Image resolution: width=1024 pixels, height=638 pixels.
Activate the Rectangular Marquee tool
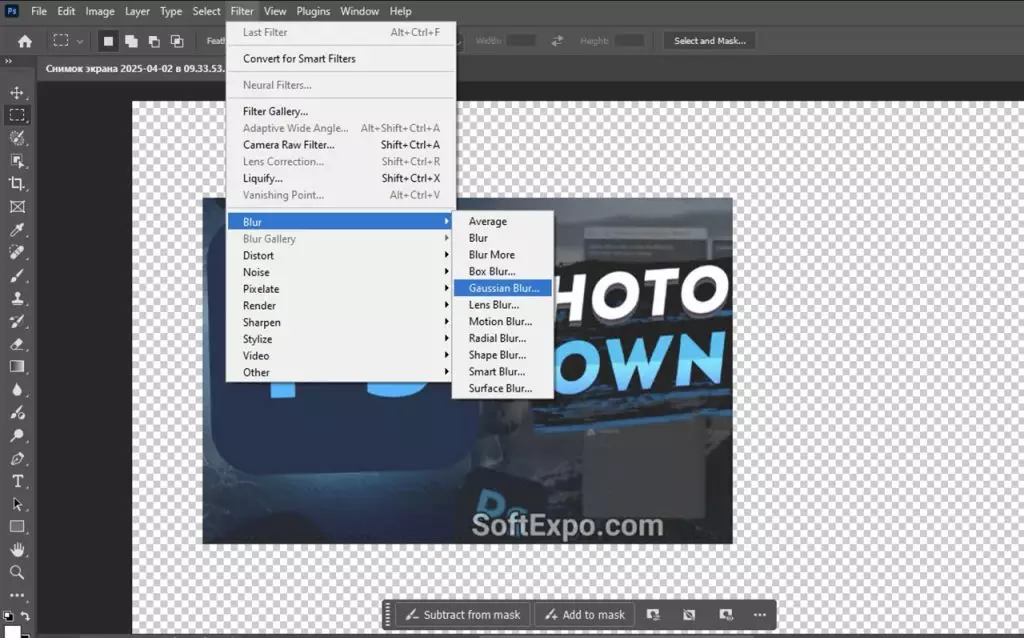(16, 116)
